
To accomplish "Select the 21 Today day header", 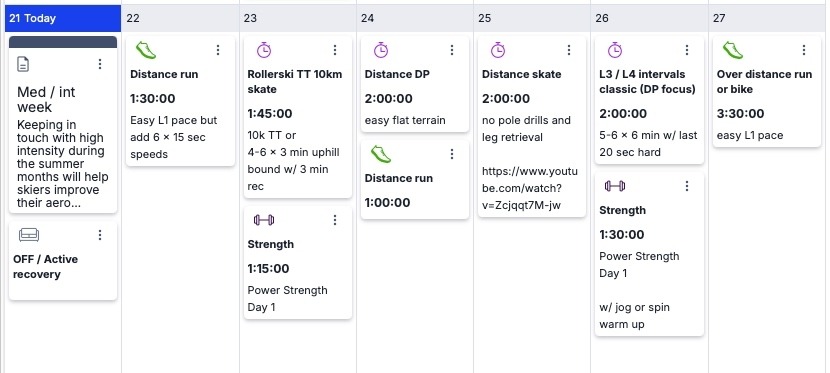I will pyautogui.click(x=63, y=19).
